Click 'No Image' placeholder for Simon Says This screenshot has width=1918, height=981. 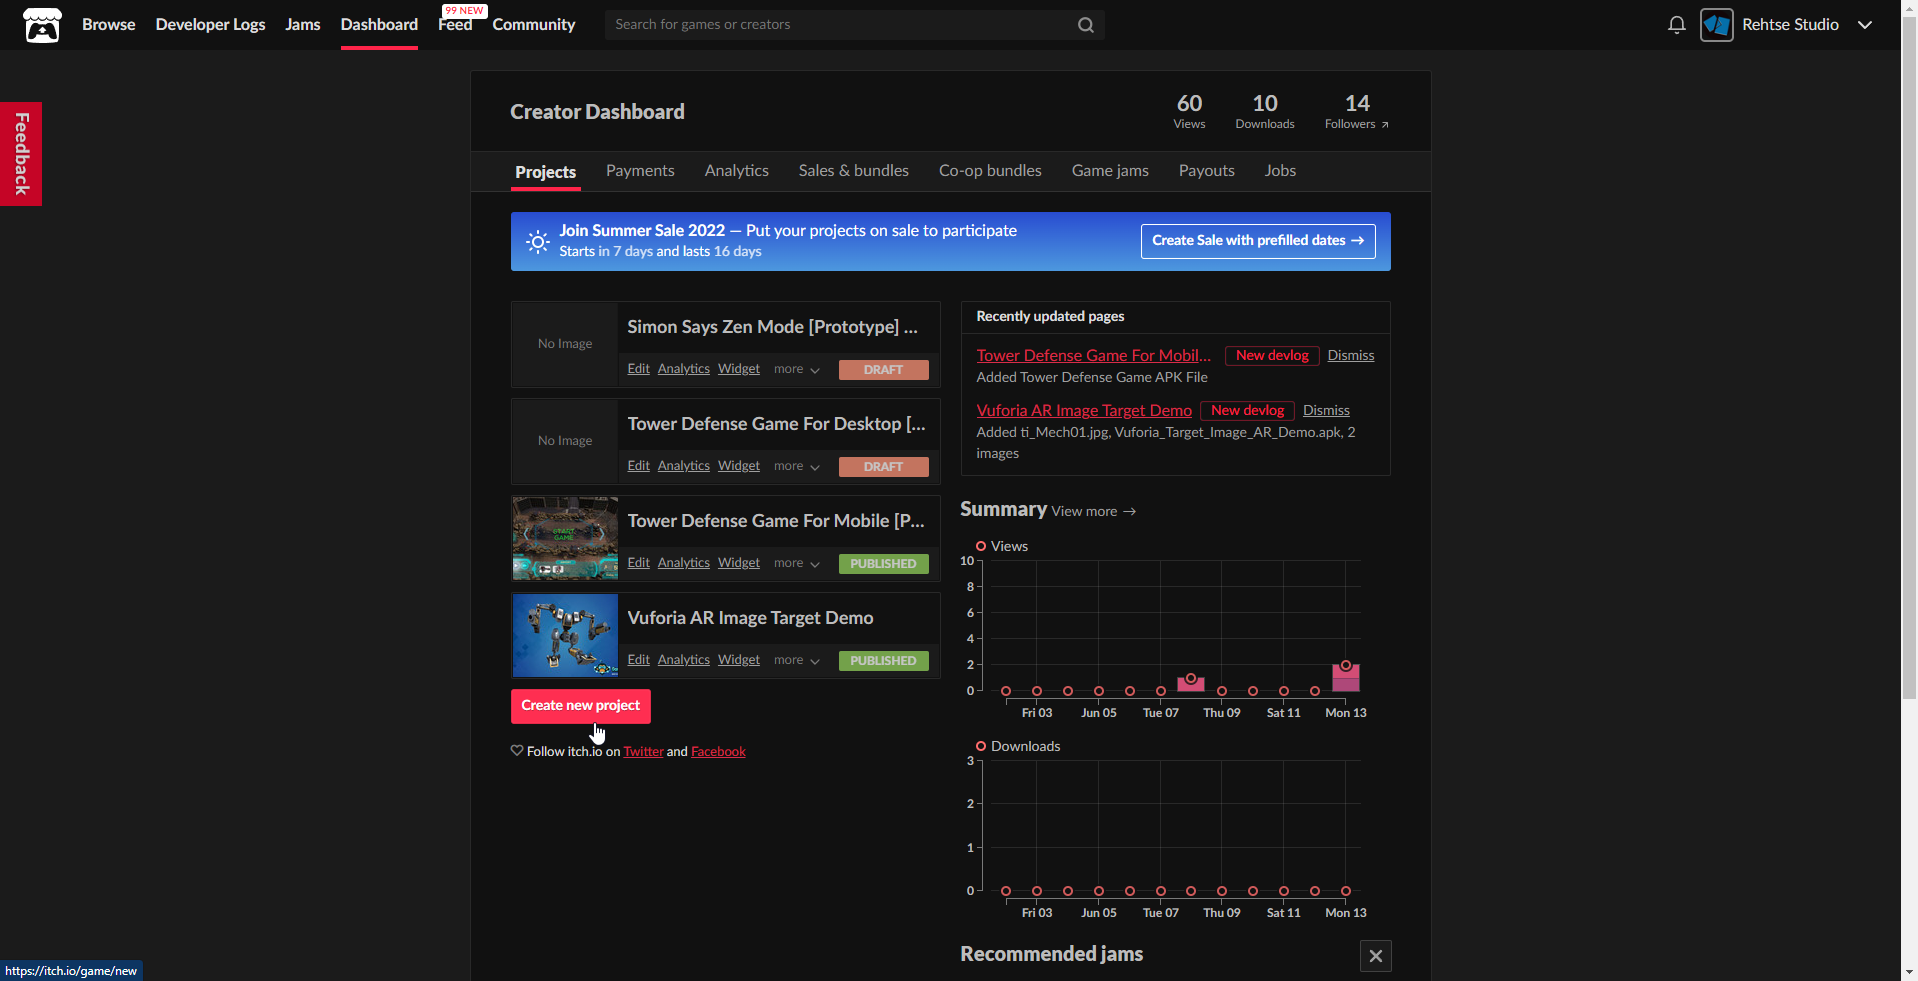(x=565, y=344)
